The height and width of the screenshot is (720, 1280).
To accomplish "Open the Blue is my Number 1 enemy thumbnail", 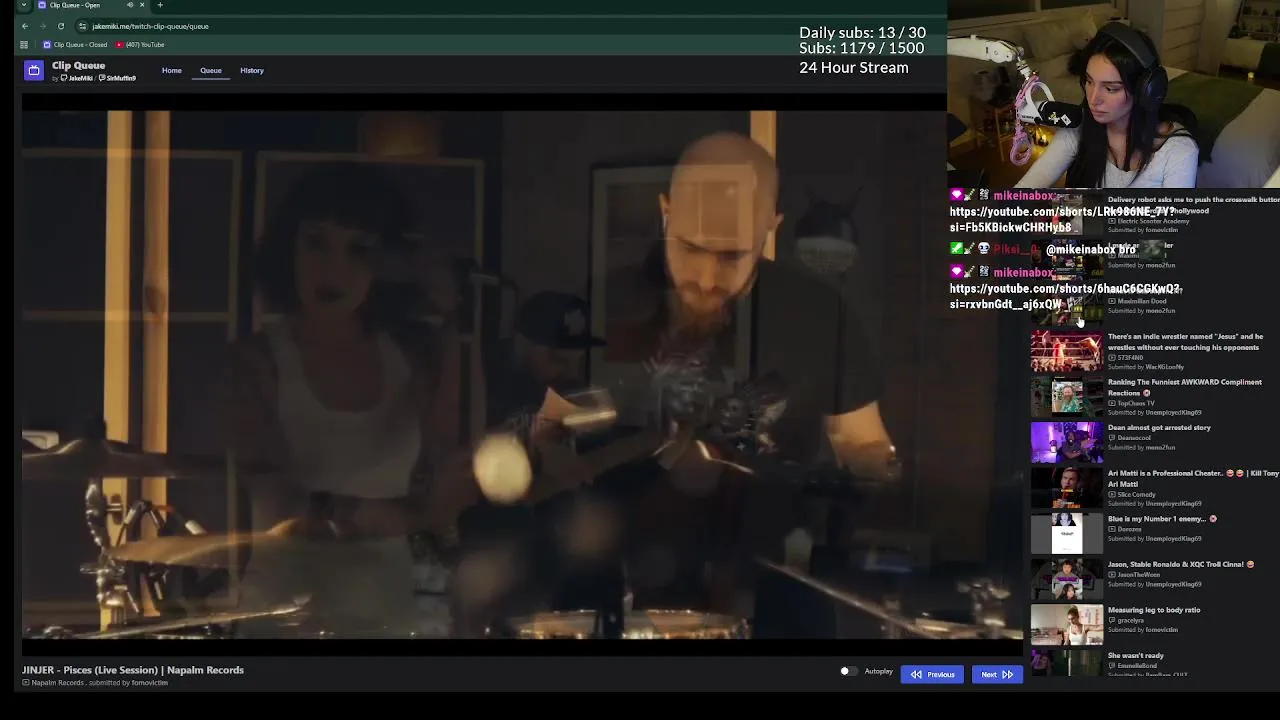I will pyautogui.click(x=1067, y=534).
